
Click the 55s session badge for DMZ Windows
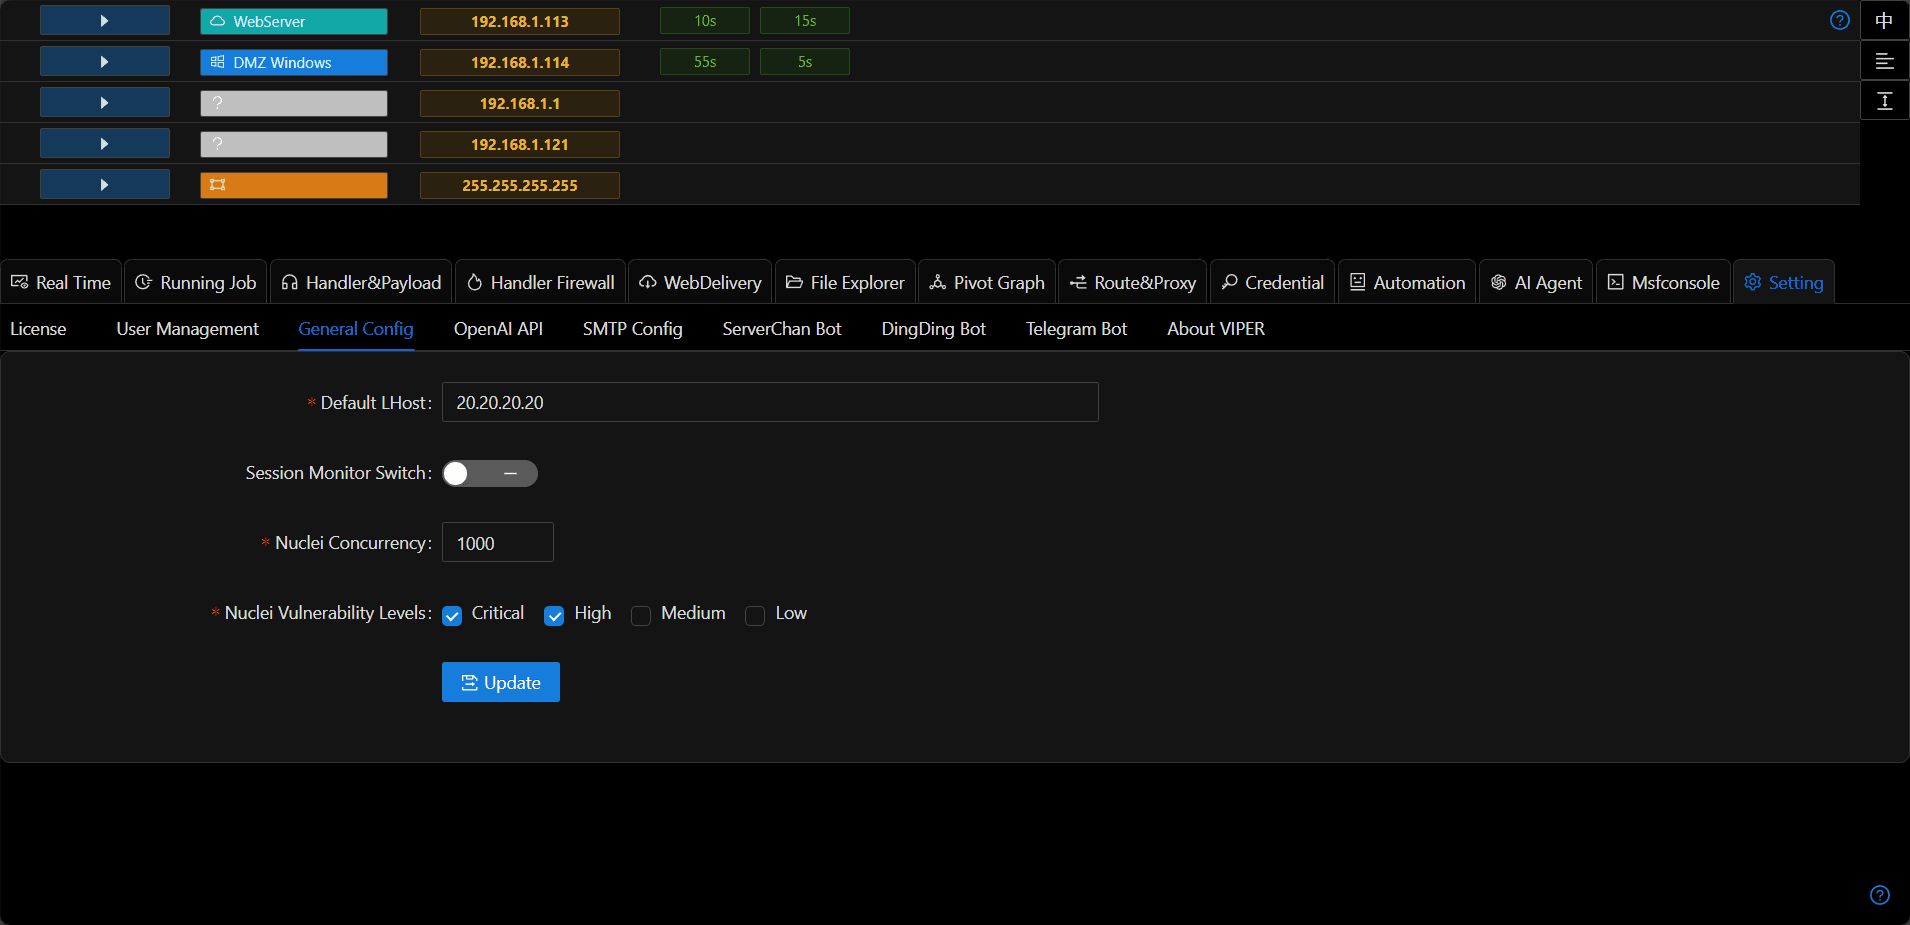pos(705,62)
